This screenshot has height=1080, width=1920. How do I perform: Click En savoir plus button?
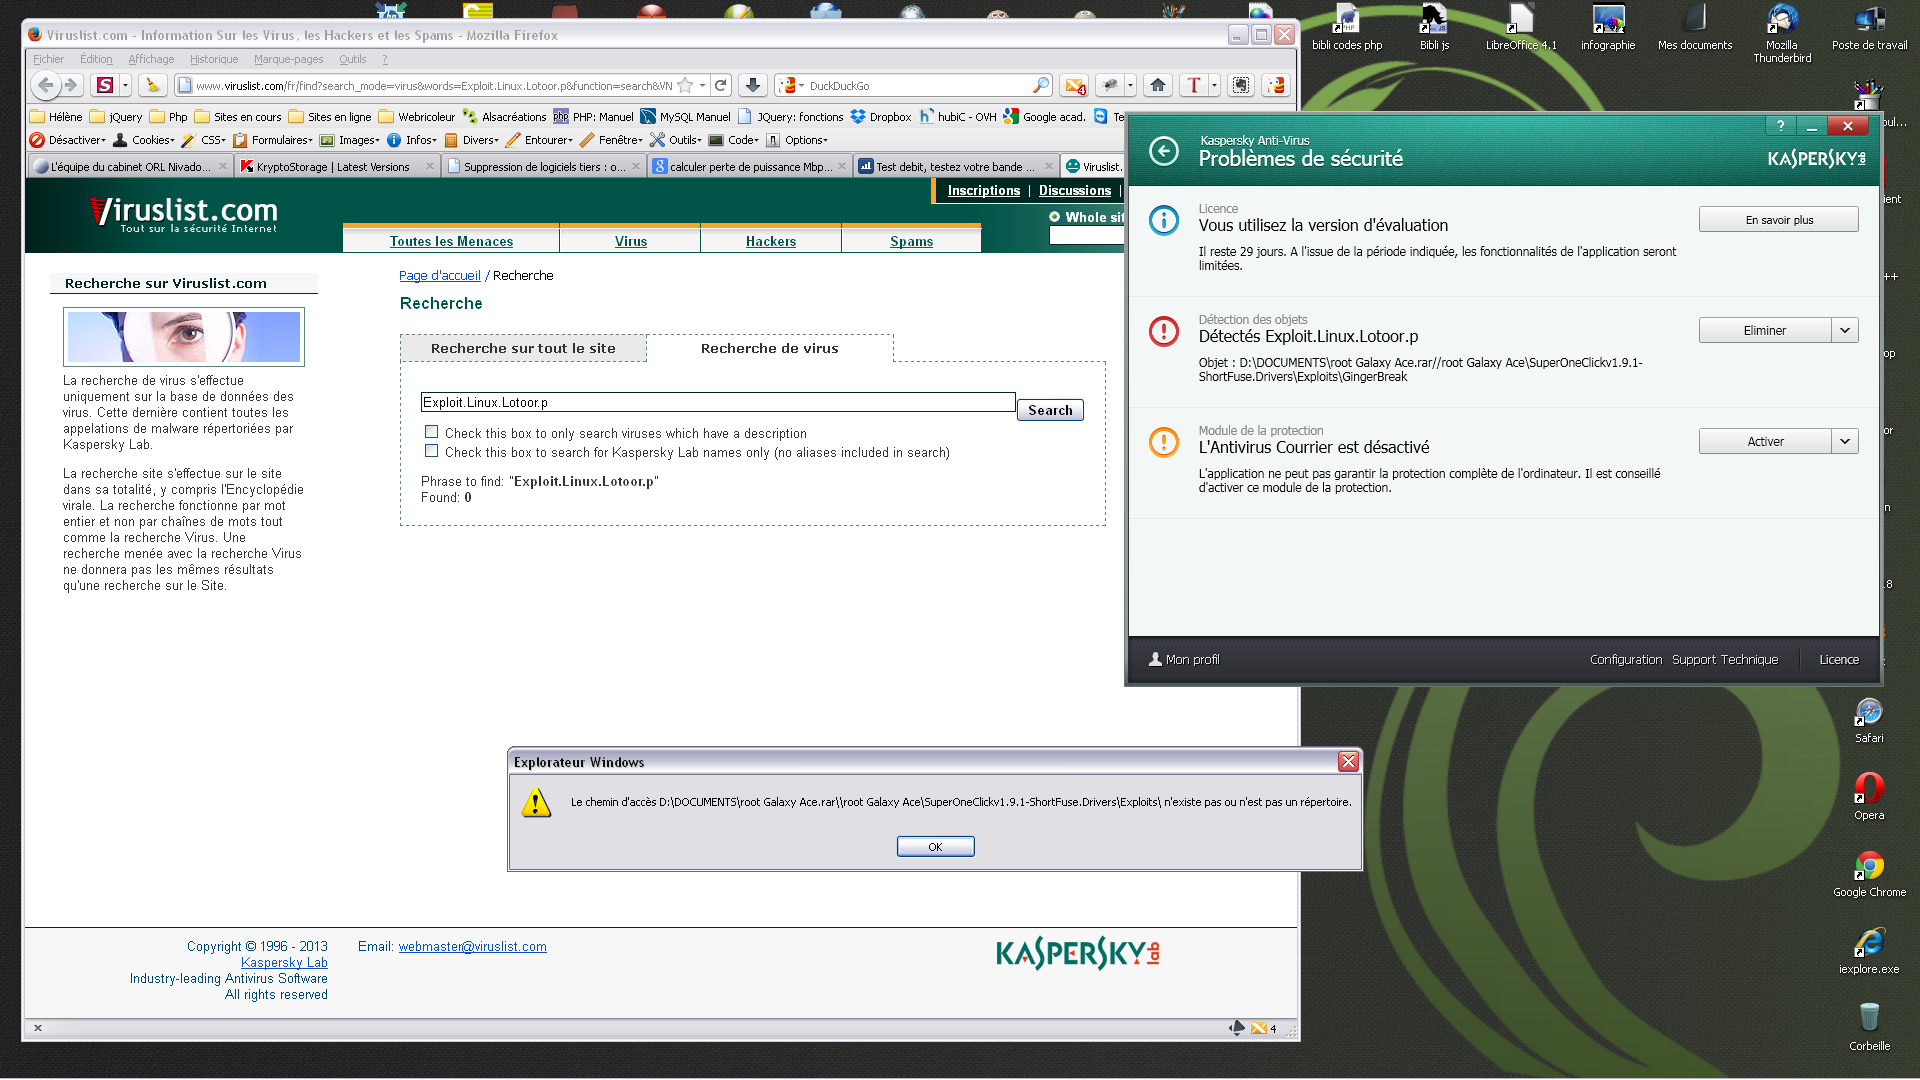click(x=1779, y=220)
